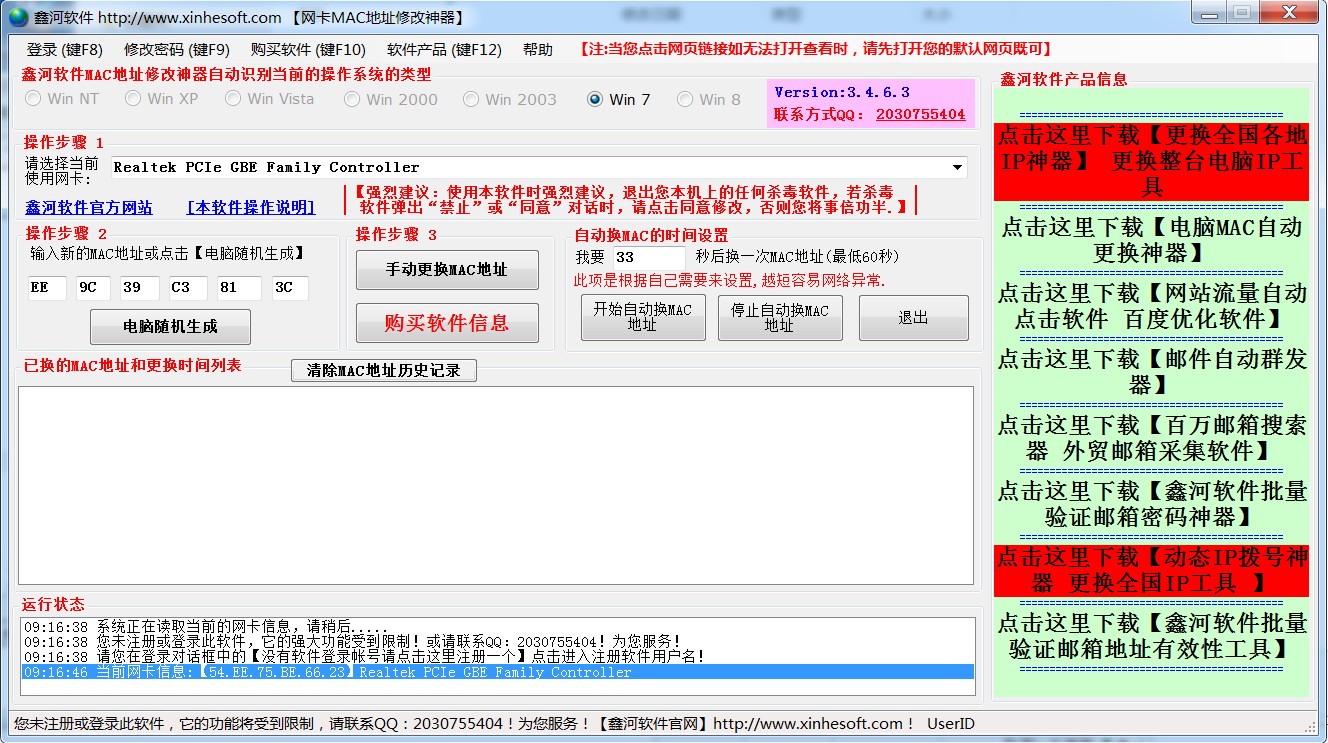Image resolution: width=1328 pixels, height=743 pixels.
Task: Click the globe app icon in title bar
Action: tap(18, 17)
